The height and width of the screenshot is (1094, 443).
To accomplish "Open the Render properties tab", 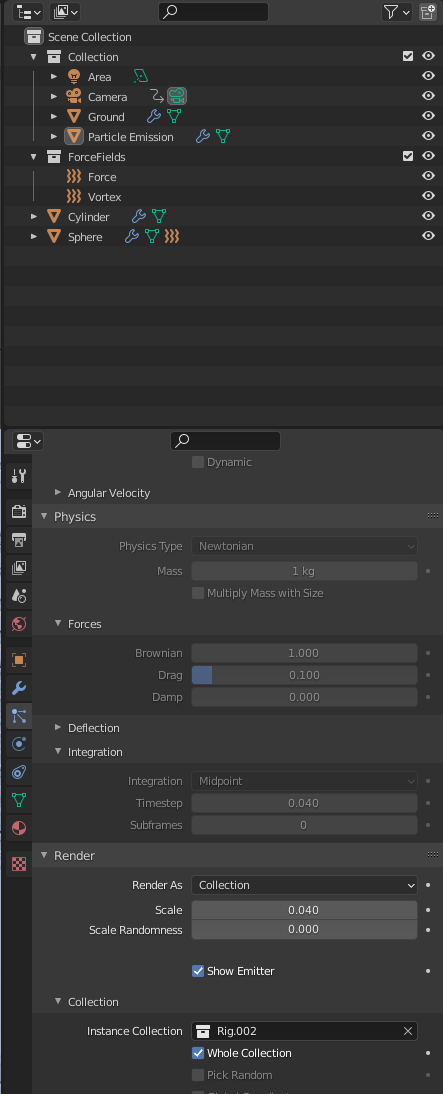I will pyautogui.click(x=19, y=512).
